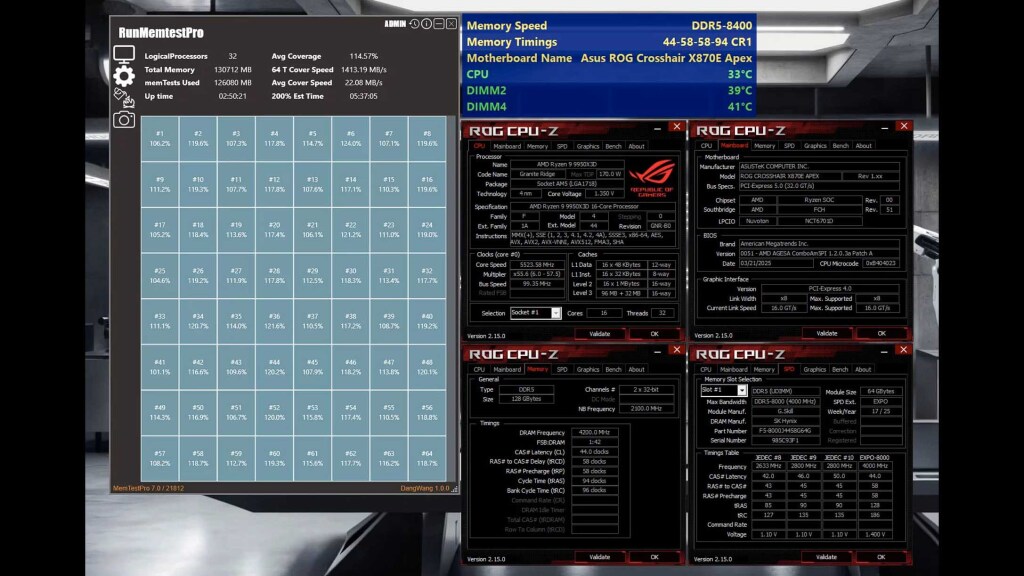Click Validate in the Memory timings CPU-Z window
The width and height of the screenshot is (1024, 576).
tap(600, 557)
